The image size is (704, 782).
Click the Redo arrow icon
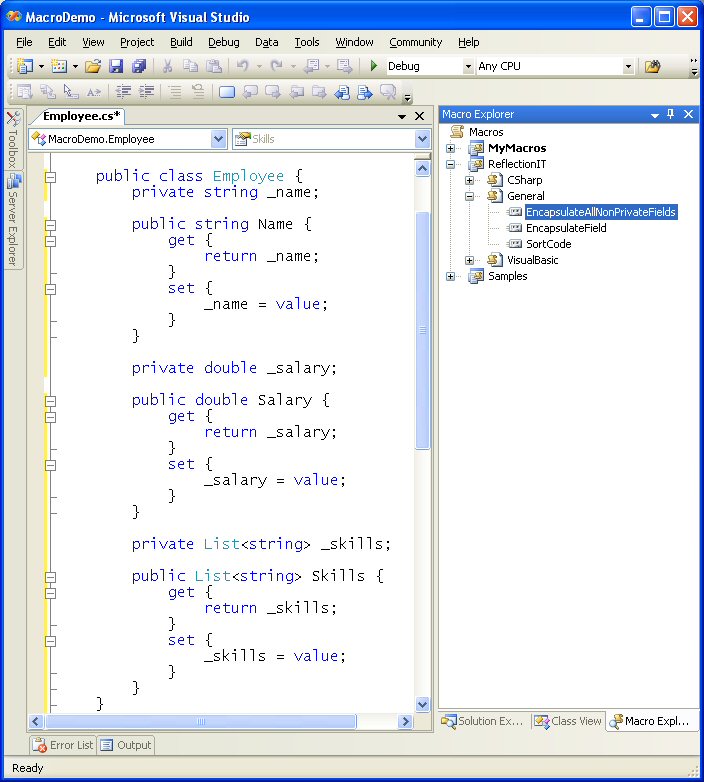click(277, 66)
